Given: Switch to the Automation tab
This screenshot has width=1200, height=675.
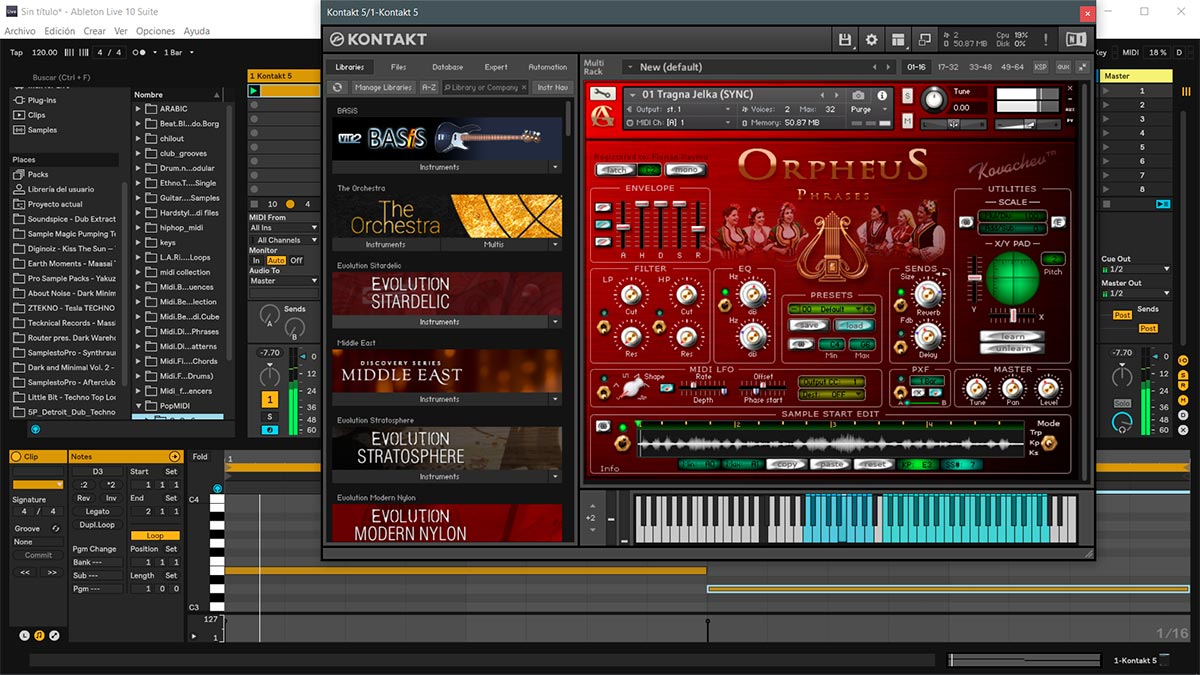Looking at the screenshot, I should click(x=548, y=67).
